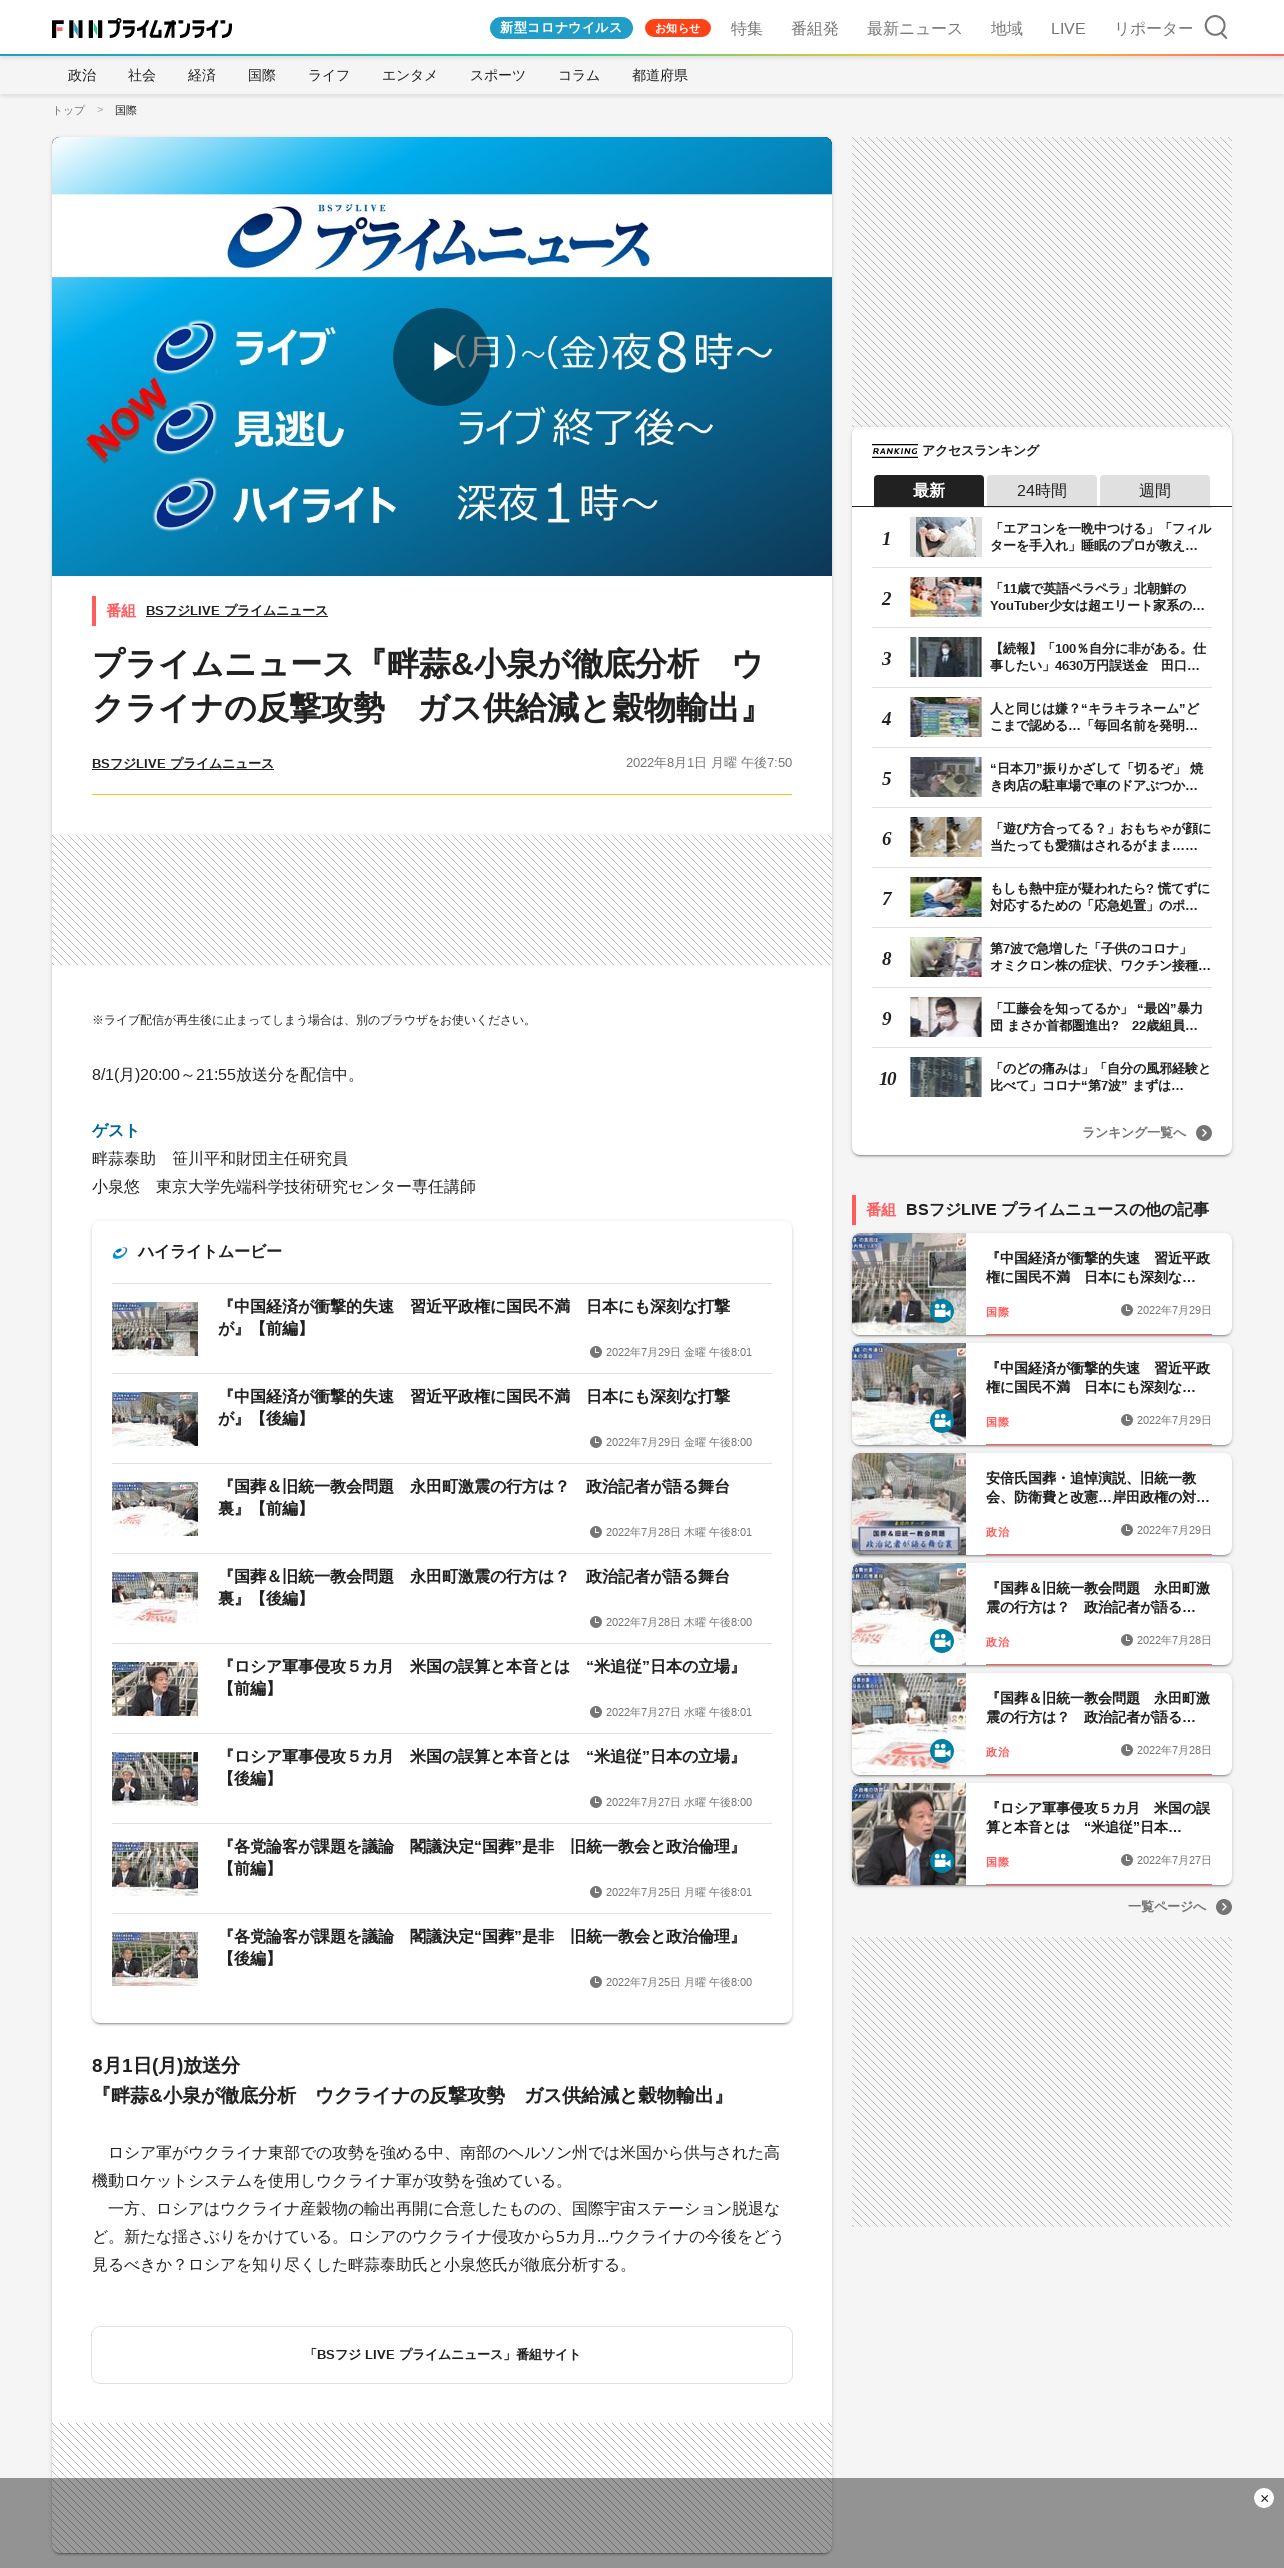
Task: Select 番組発 in header menu
Action: click(x=815, y=28)
